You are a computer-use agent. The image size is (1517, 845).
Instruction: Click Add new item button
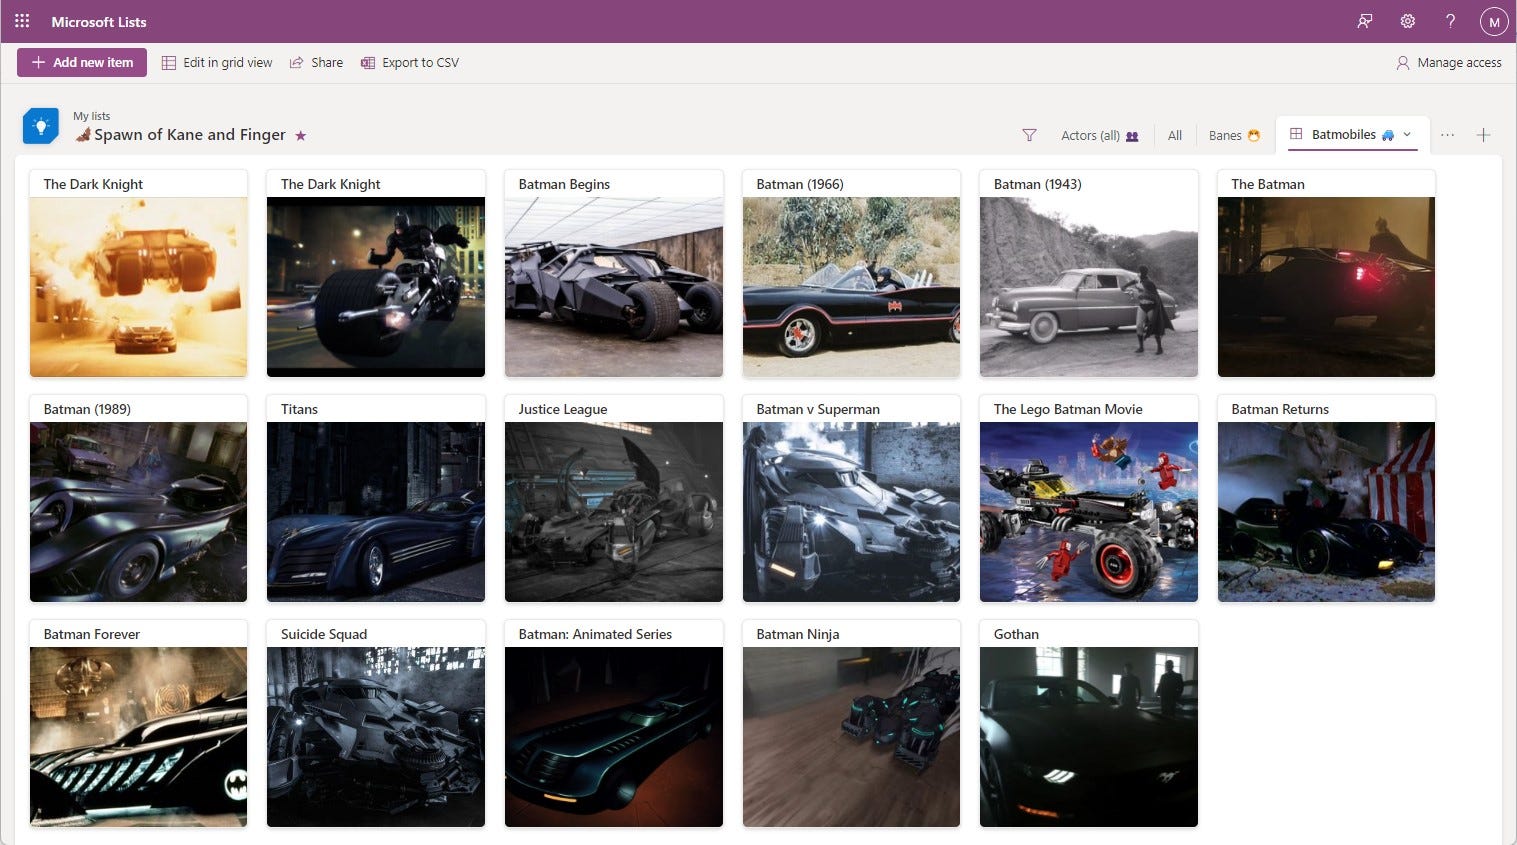(x=82, y=62)
